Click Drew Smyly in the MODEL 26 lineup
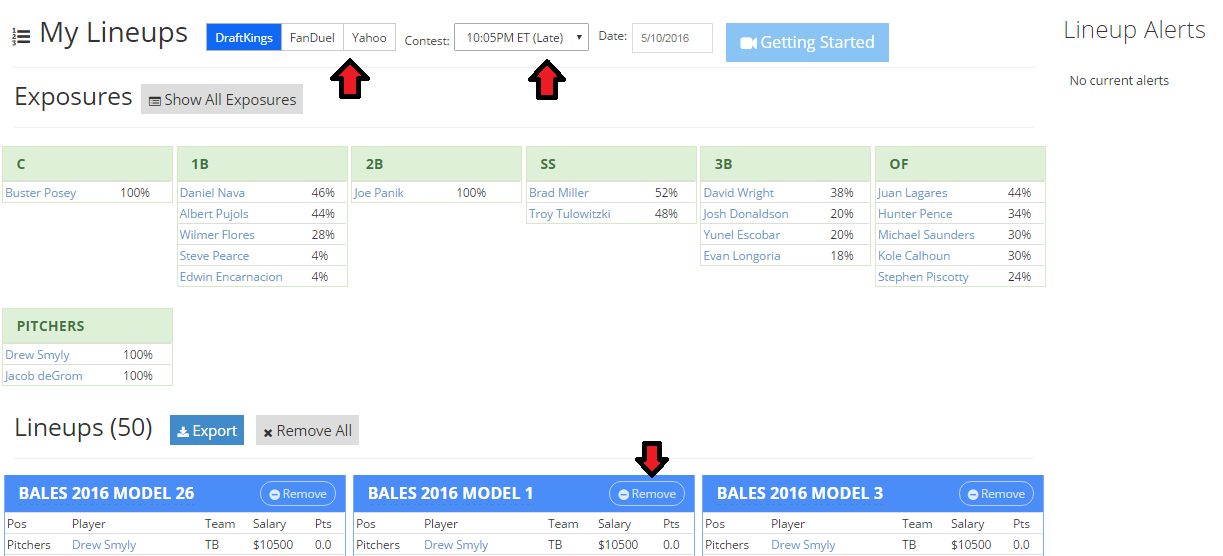The width and height of the screenshot is (1223, 556). tap(104, 545)
